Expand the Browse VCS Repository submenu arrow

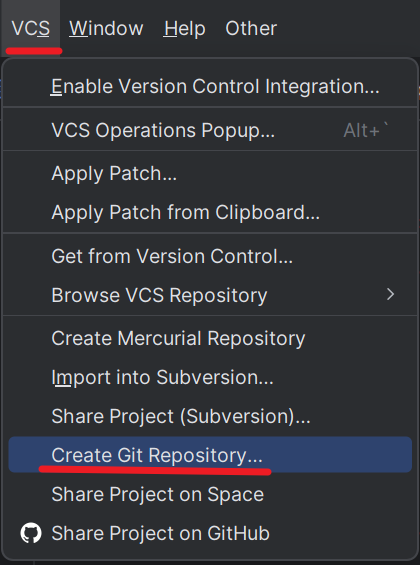[390, 295]
